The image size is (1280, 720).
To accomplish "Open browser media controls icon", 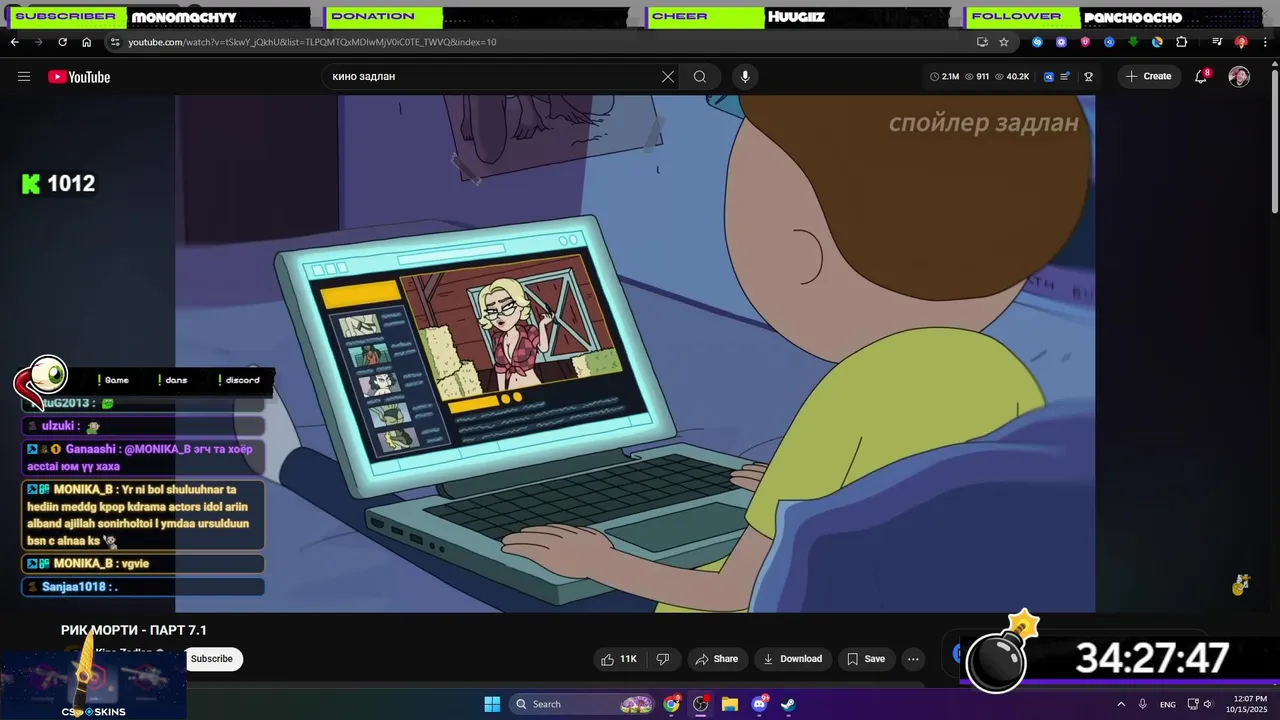I will 1217,42.
